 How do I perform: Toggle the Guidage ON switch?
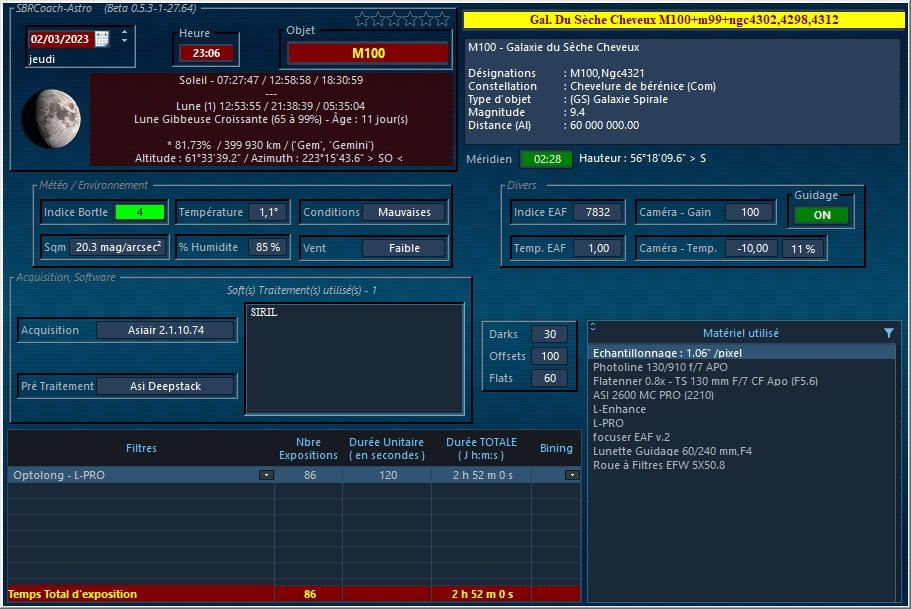click(822, 215)
